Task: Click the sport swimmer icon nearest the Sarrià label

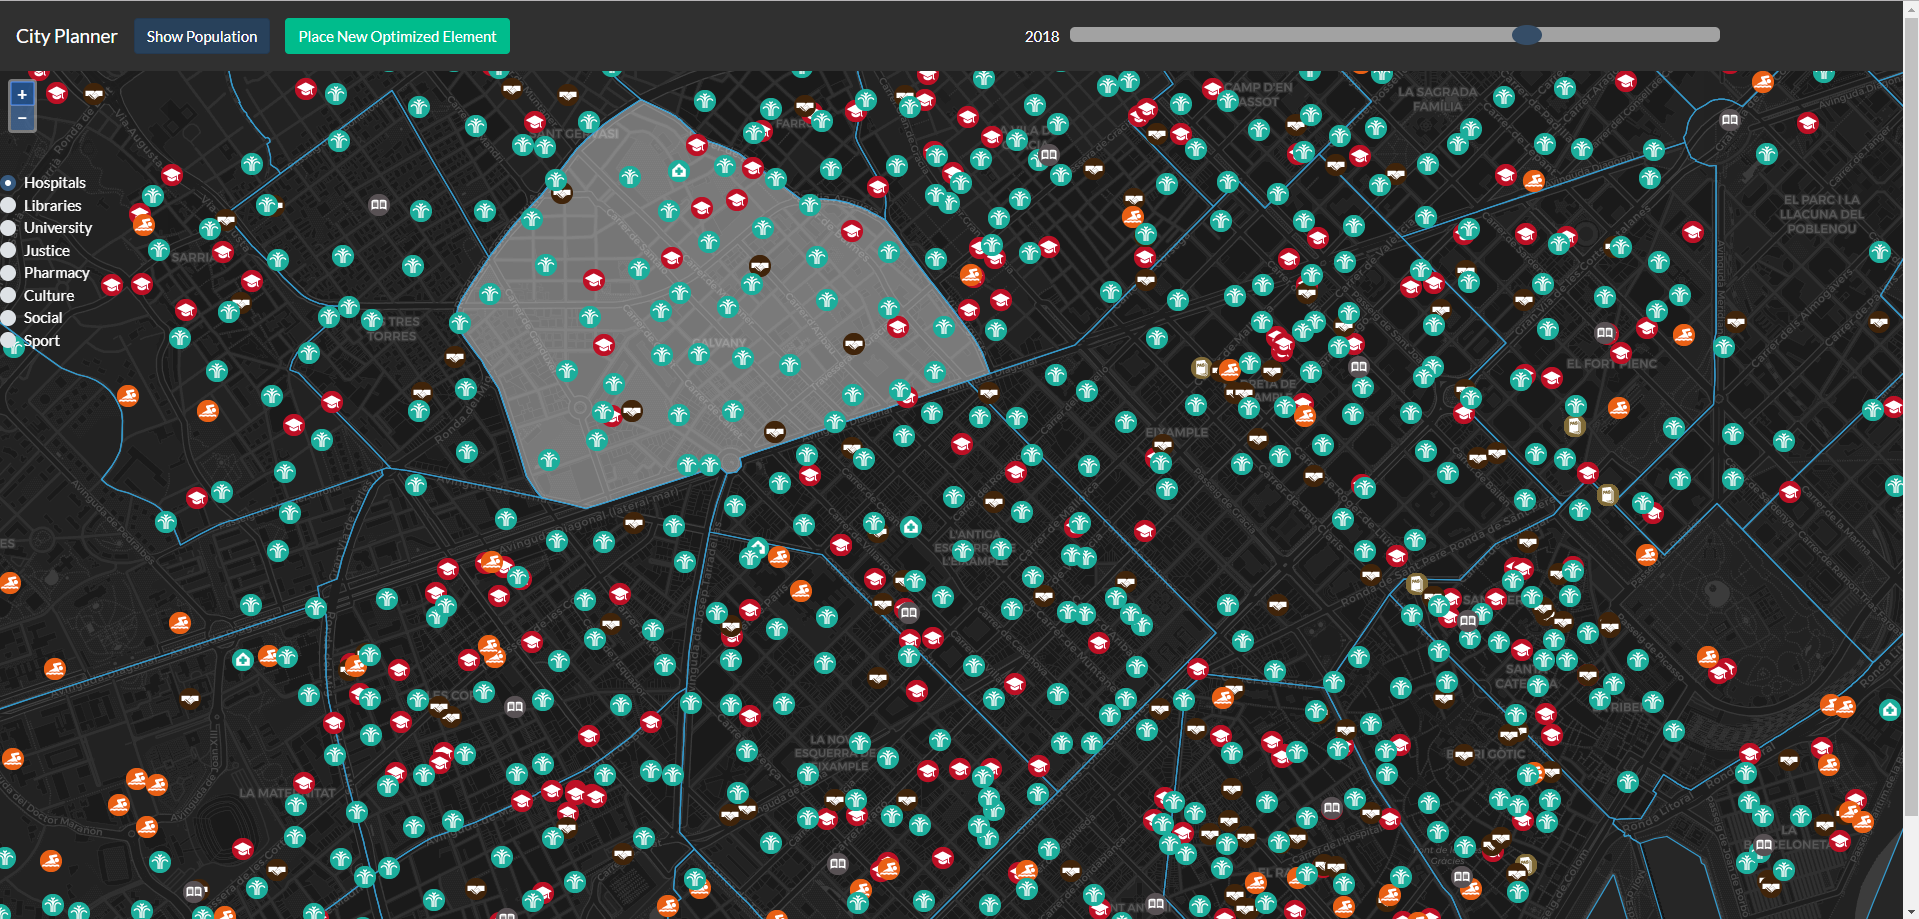Action: (144, 224)
